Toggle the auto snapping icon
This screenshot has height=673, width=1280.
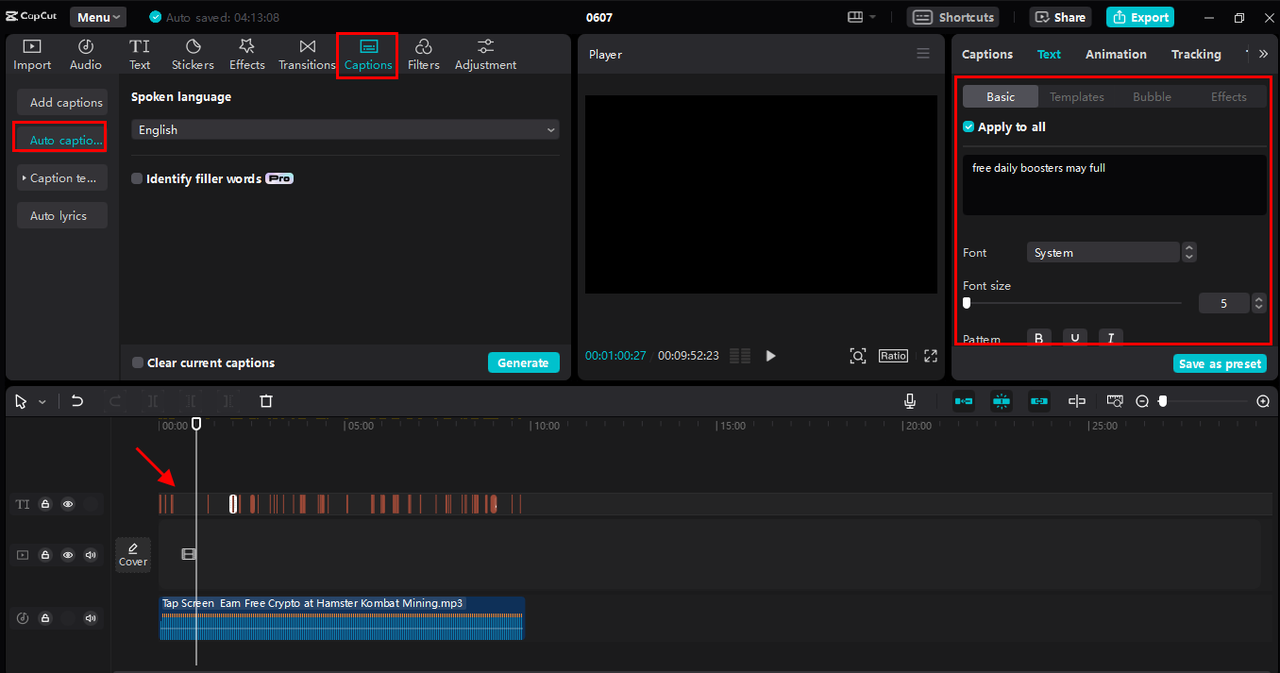point(1001,401)
